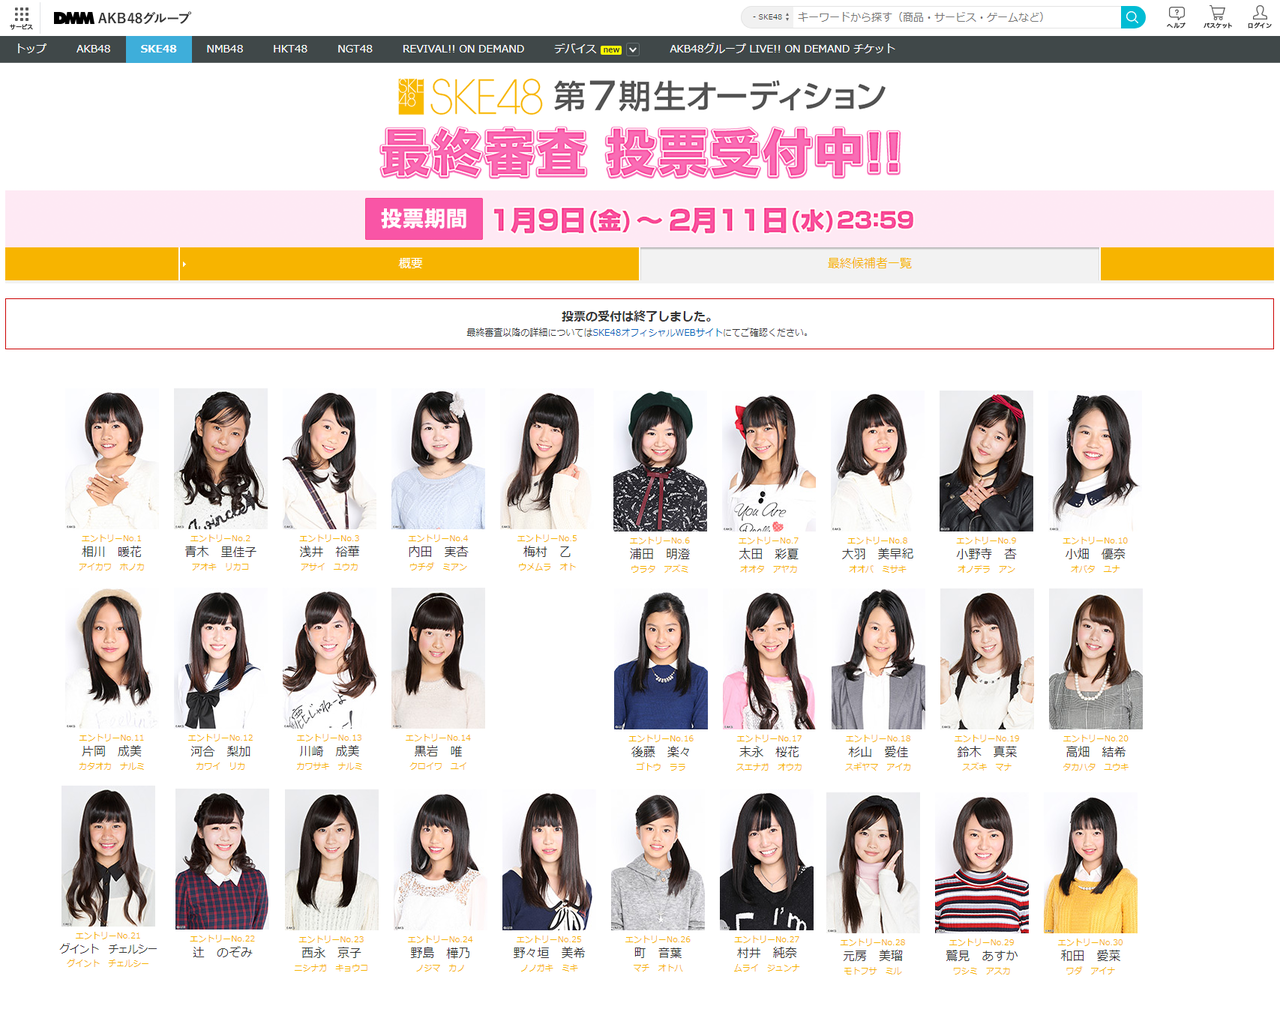Go to the トップ nav item

[31, 49]
